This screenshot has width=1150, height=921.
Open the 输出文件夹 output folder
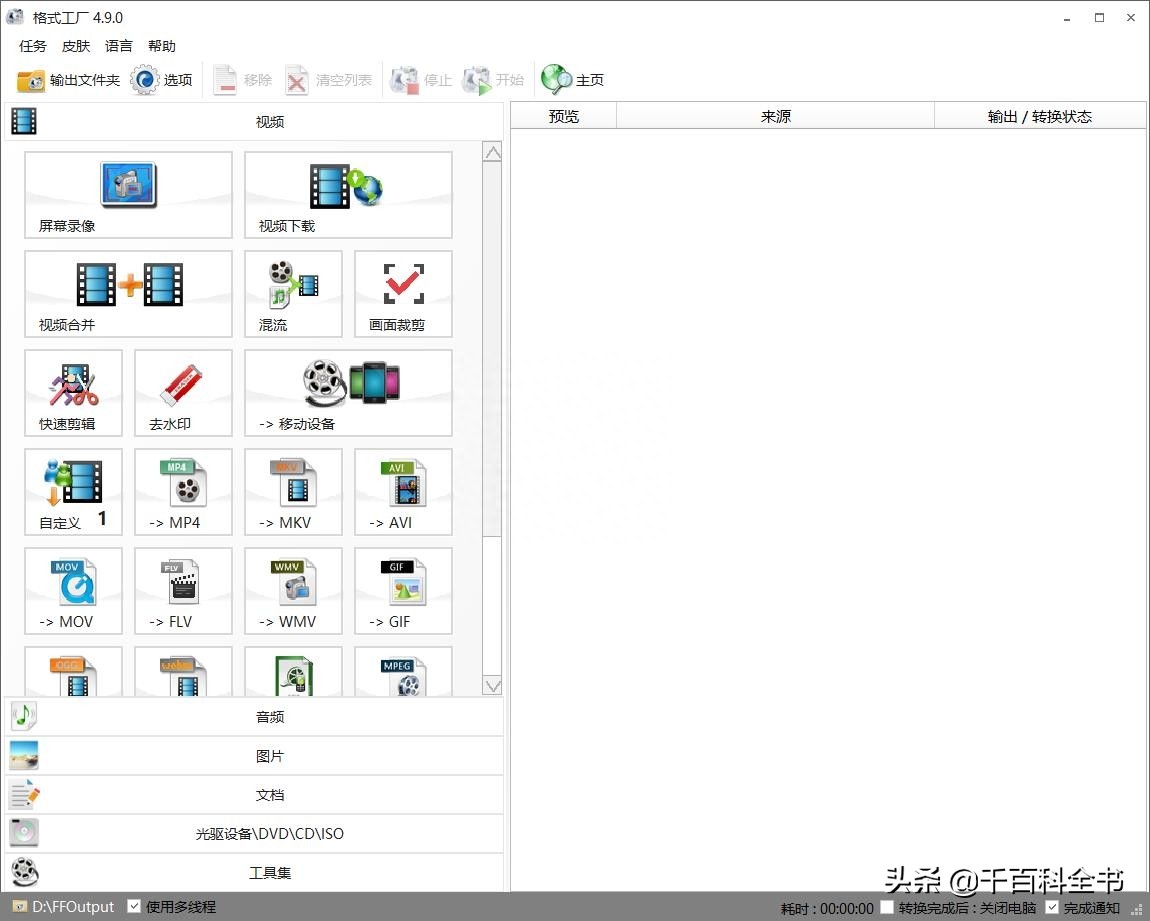point(67,80)
